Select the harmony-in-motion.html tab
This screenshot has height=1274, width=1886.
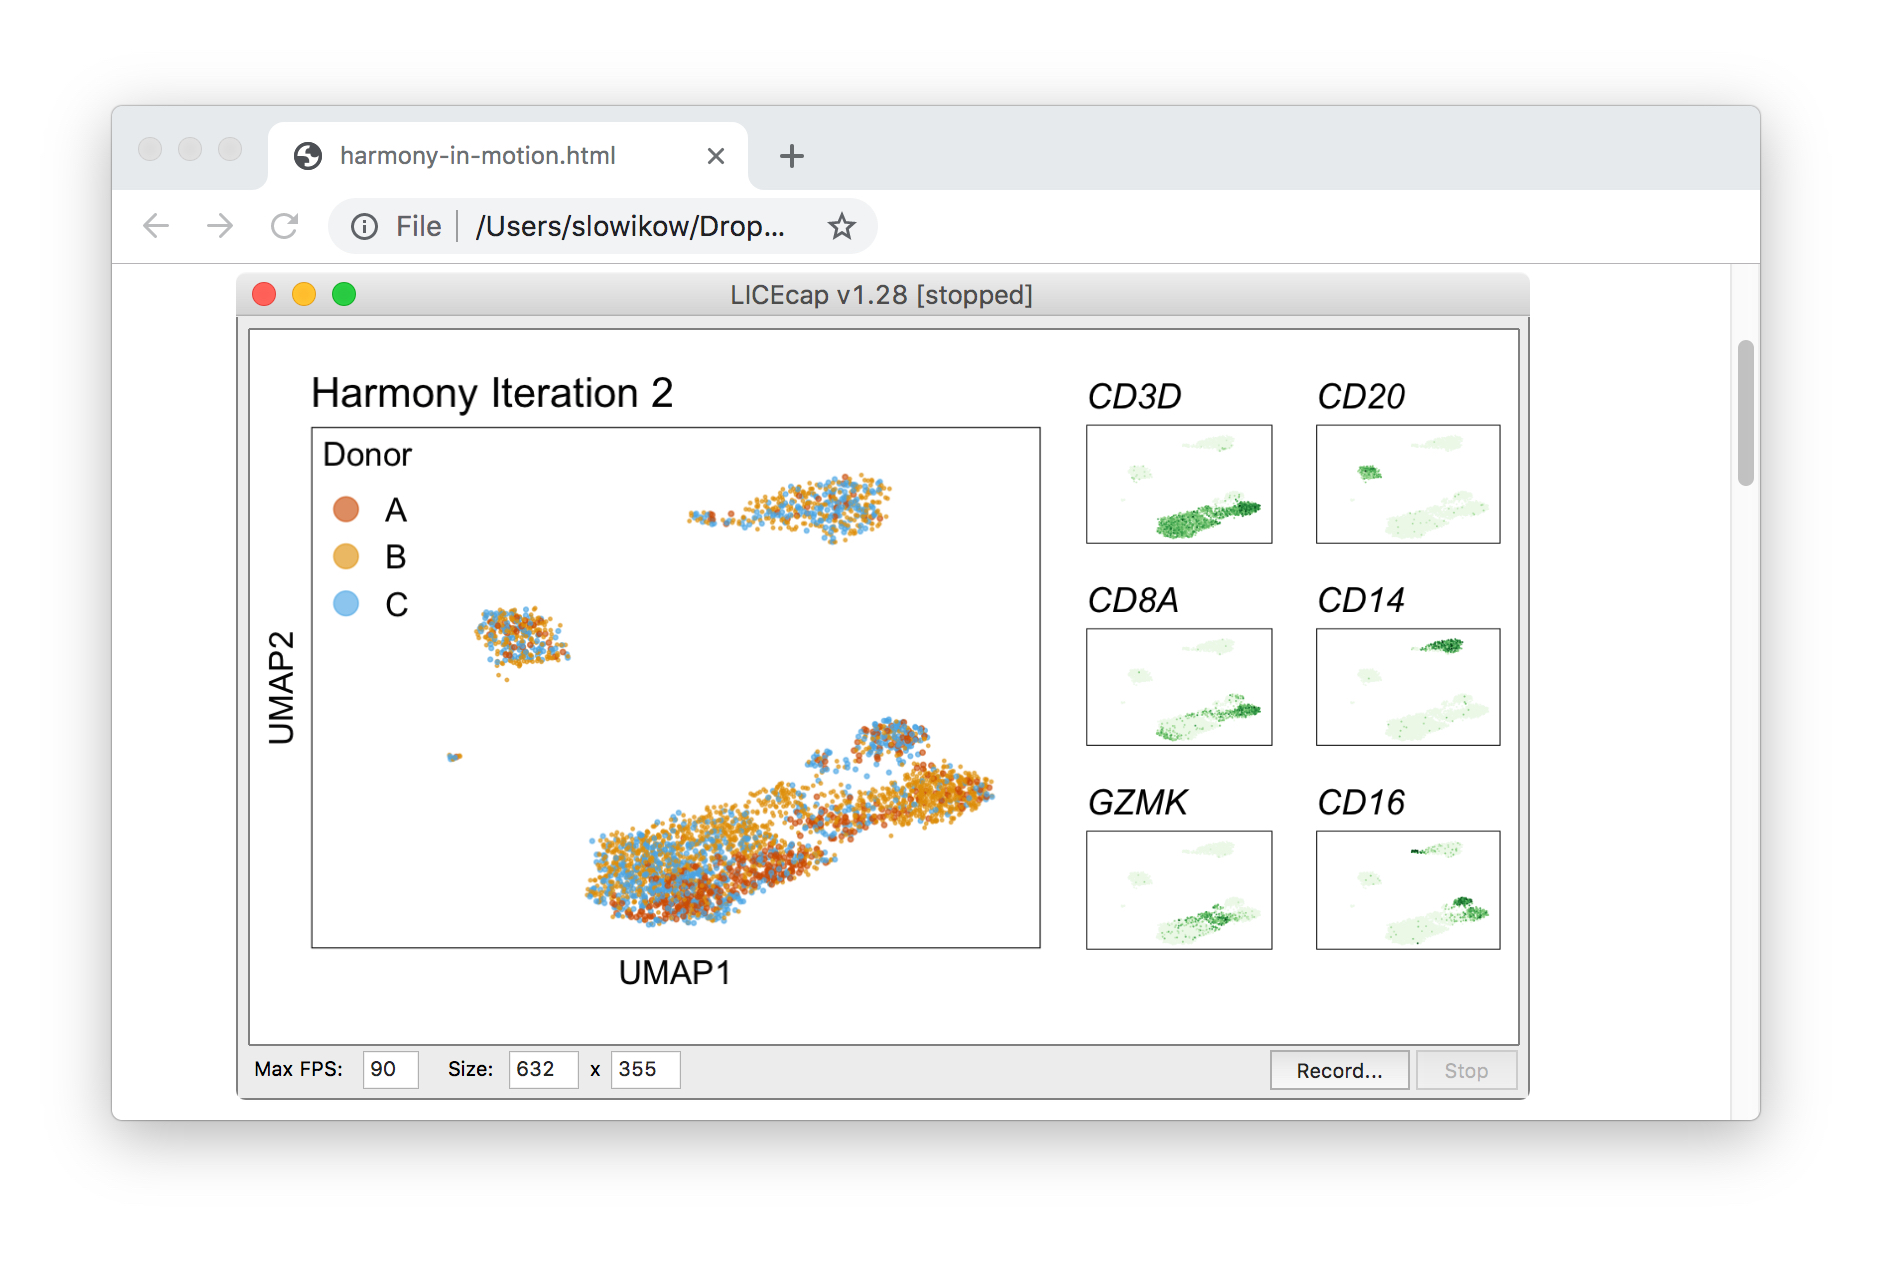tap(478, 156)
